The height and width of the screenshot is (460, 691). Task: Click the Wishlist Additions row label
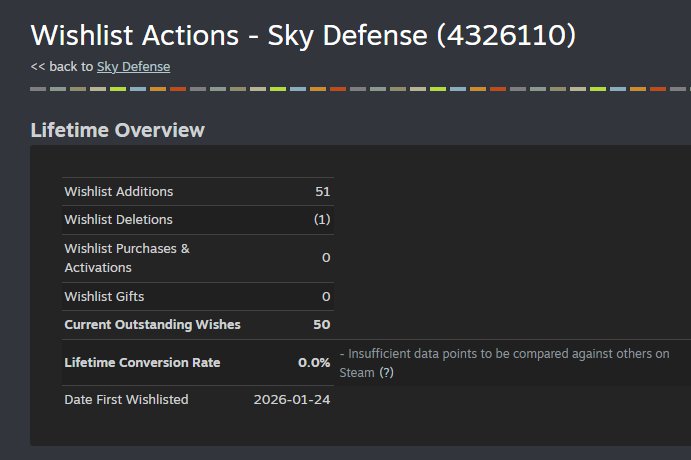tap(119, 191)
